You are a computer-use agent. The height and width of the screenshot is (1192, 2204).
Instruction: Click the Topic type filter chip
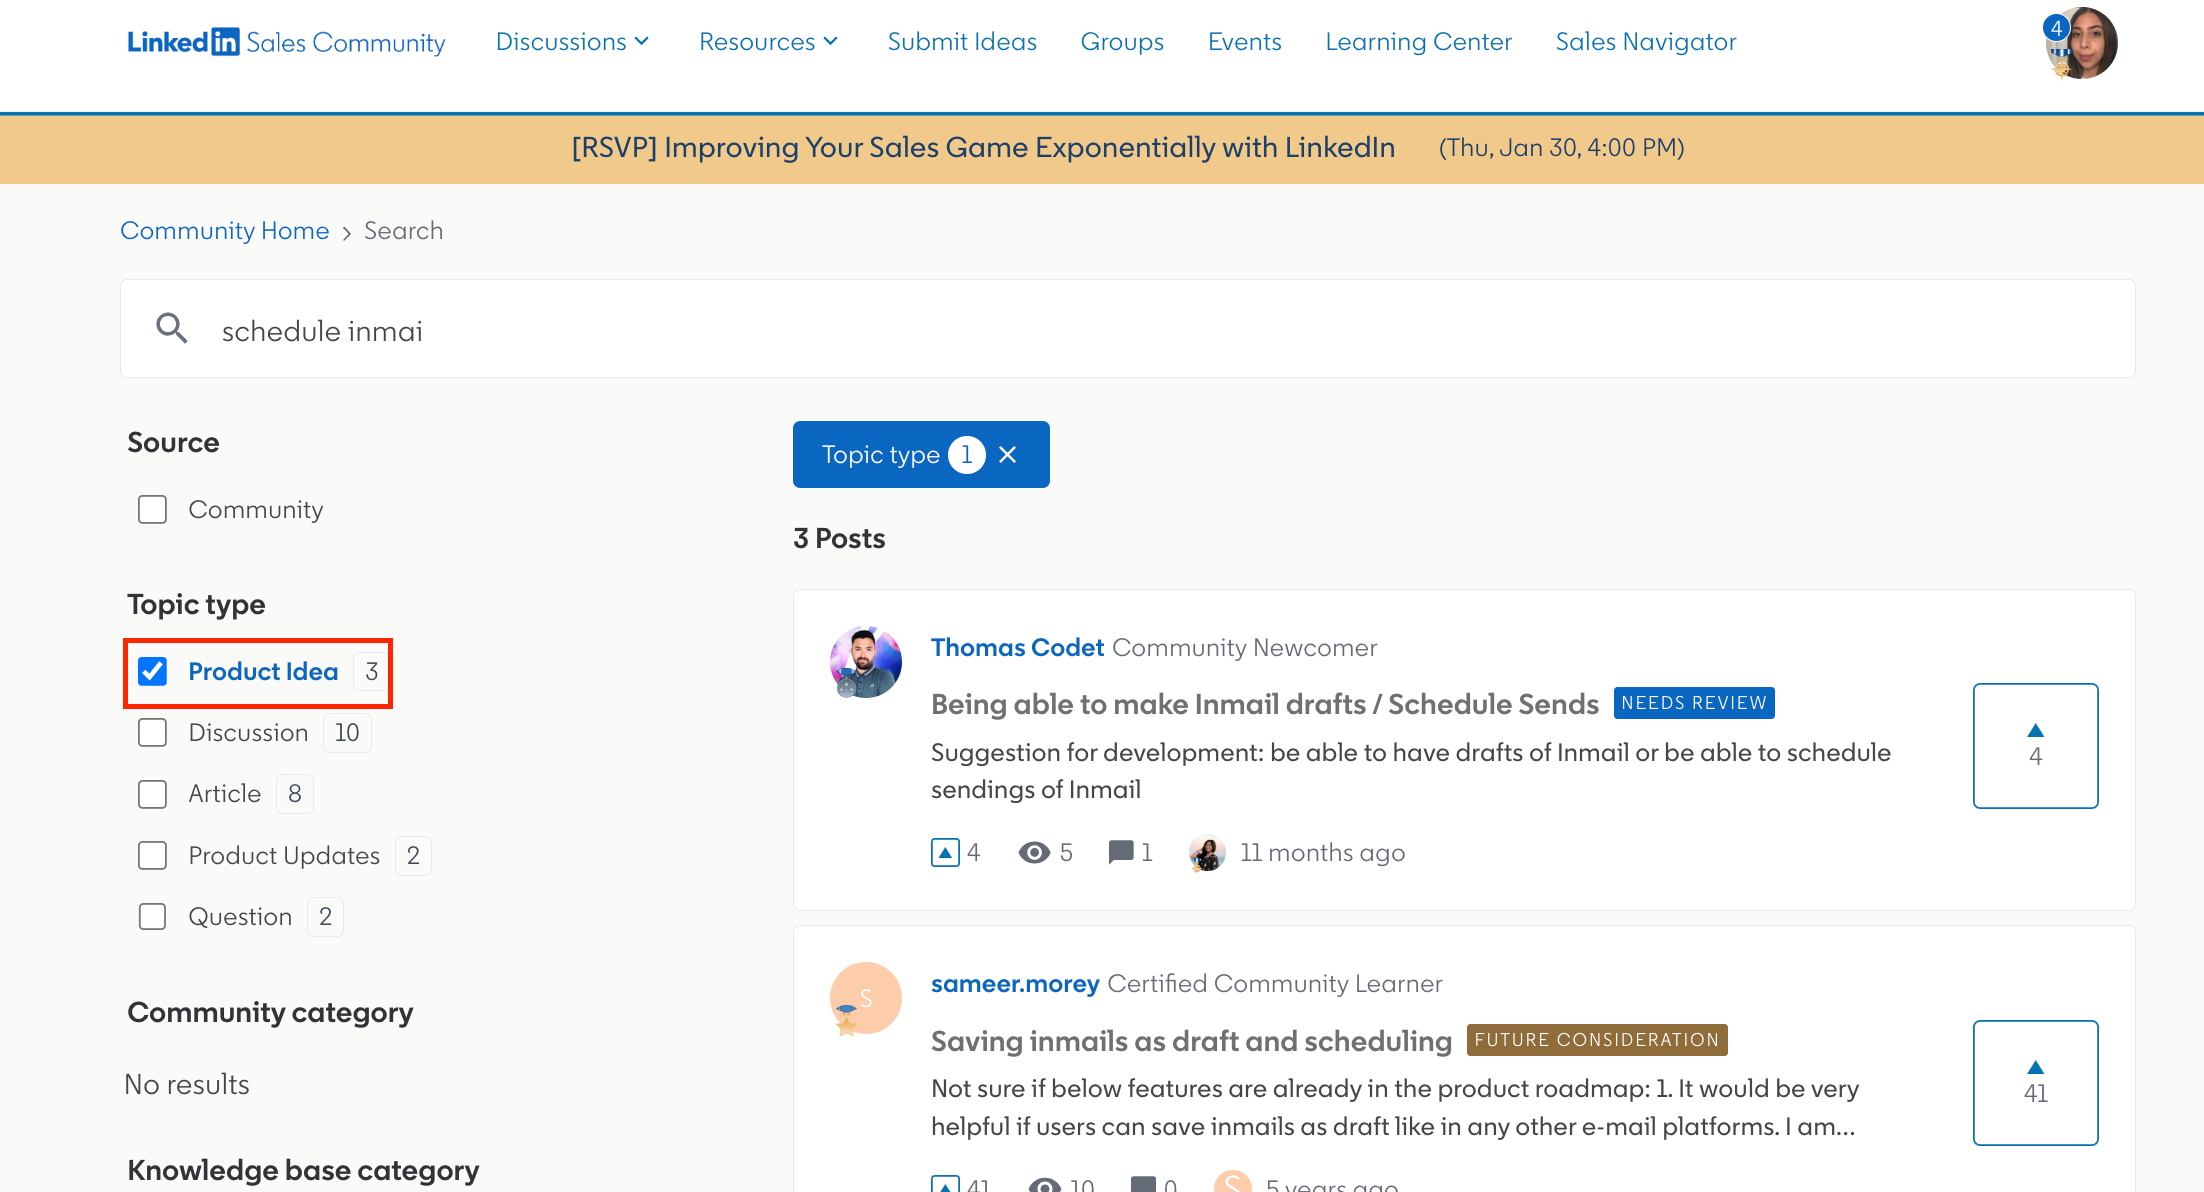point(921,455)
